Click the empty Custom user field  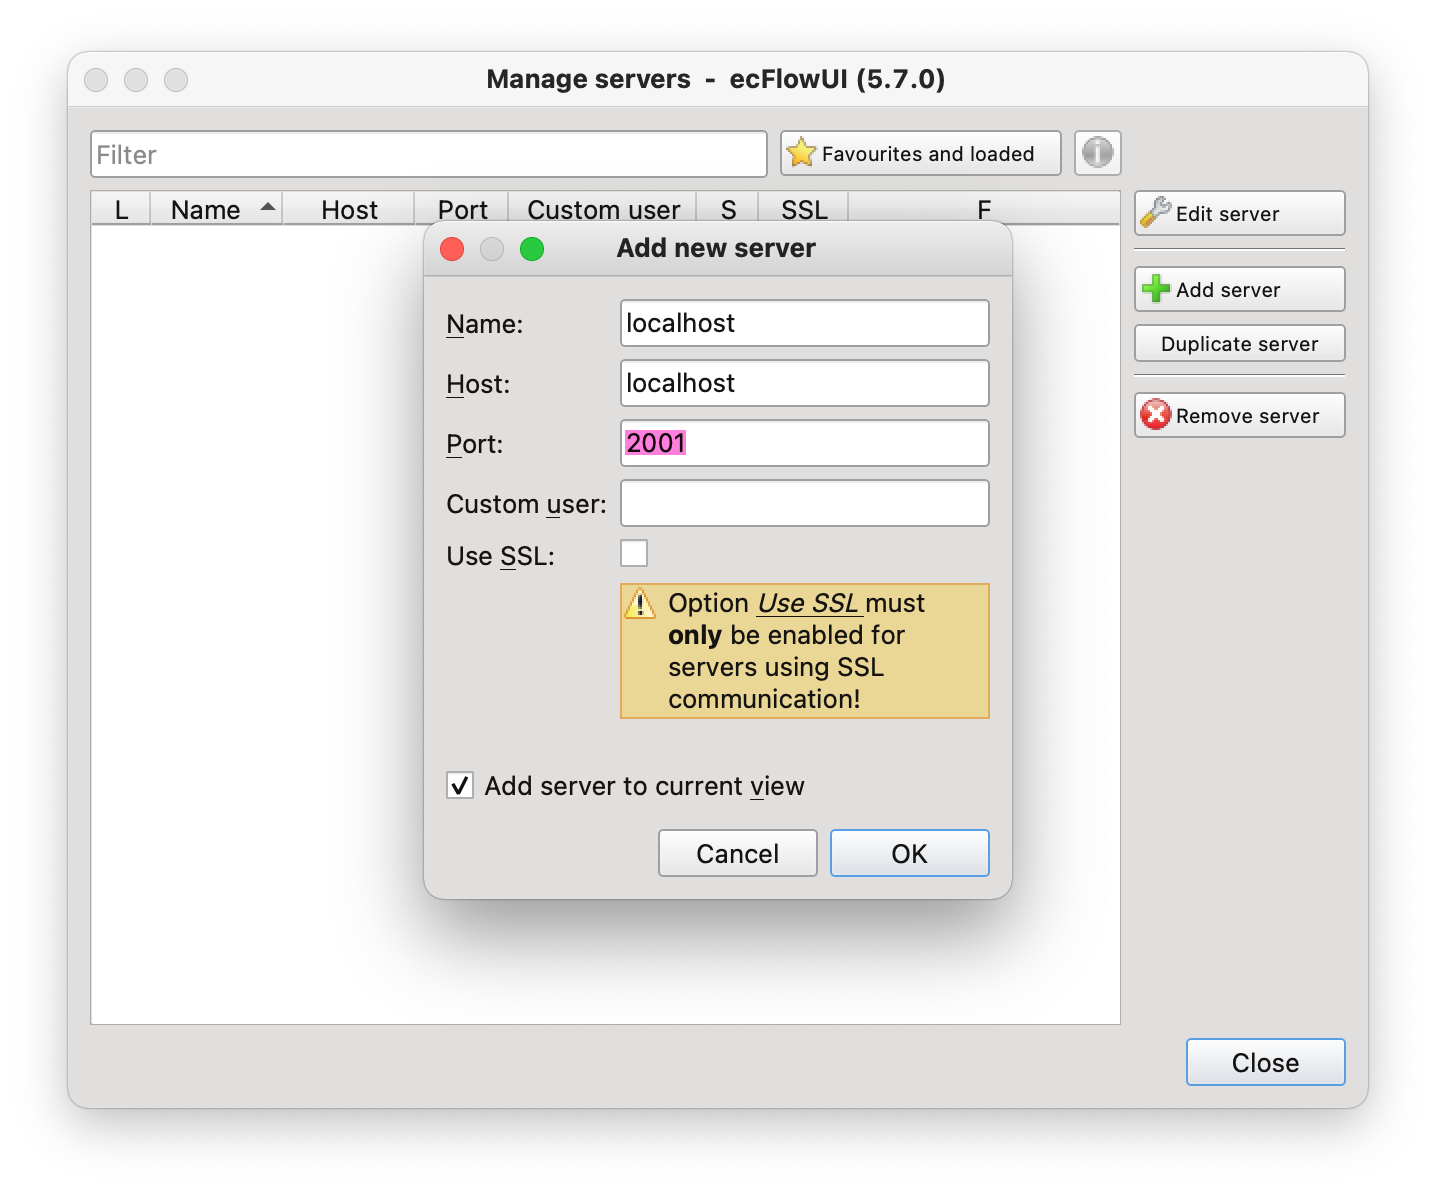click(805, 503)
